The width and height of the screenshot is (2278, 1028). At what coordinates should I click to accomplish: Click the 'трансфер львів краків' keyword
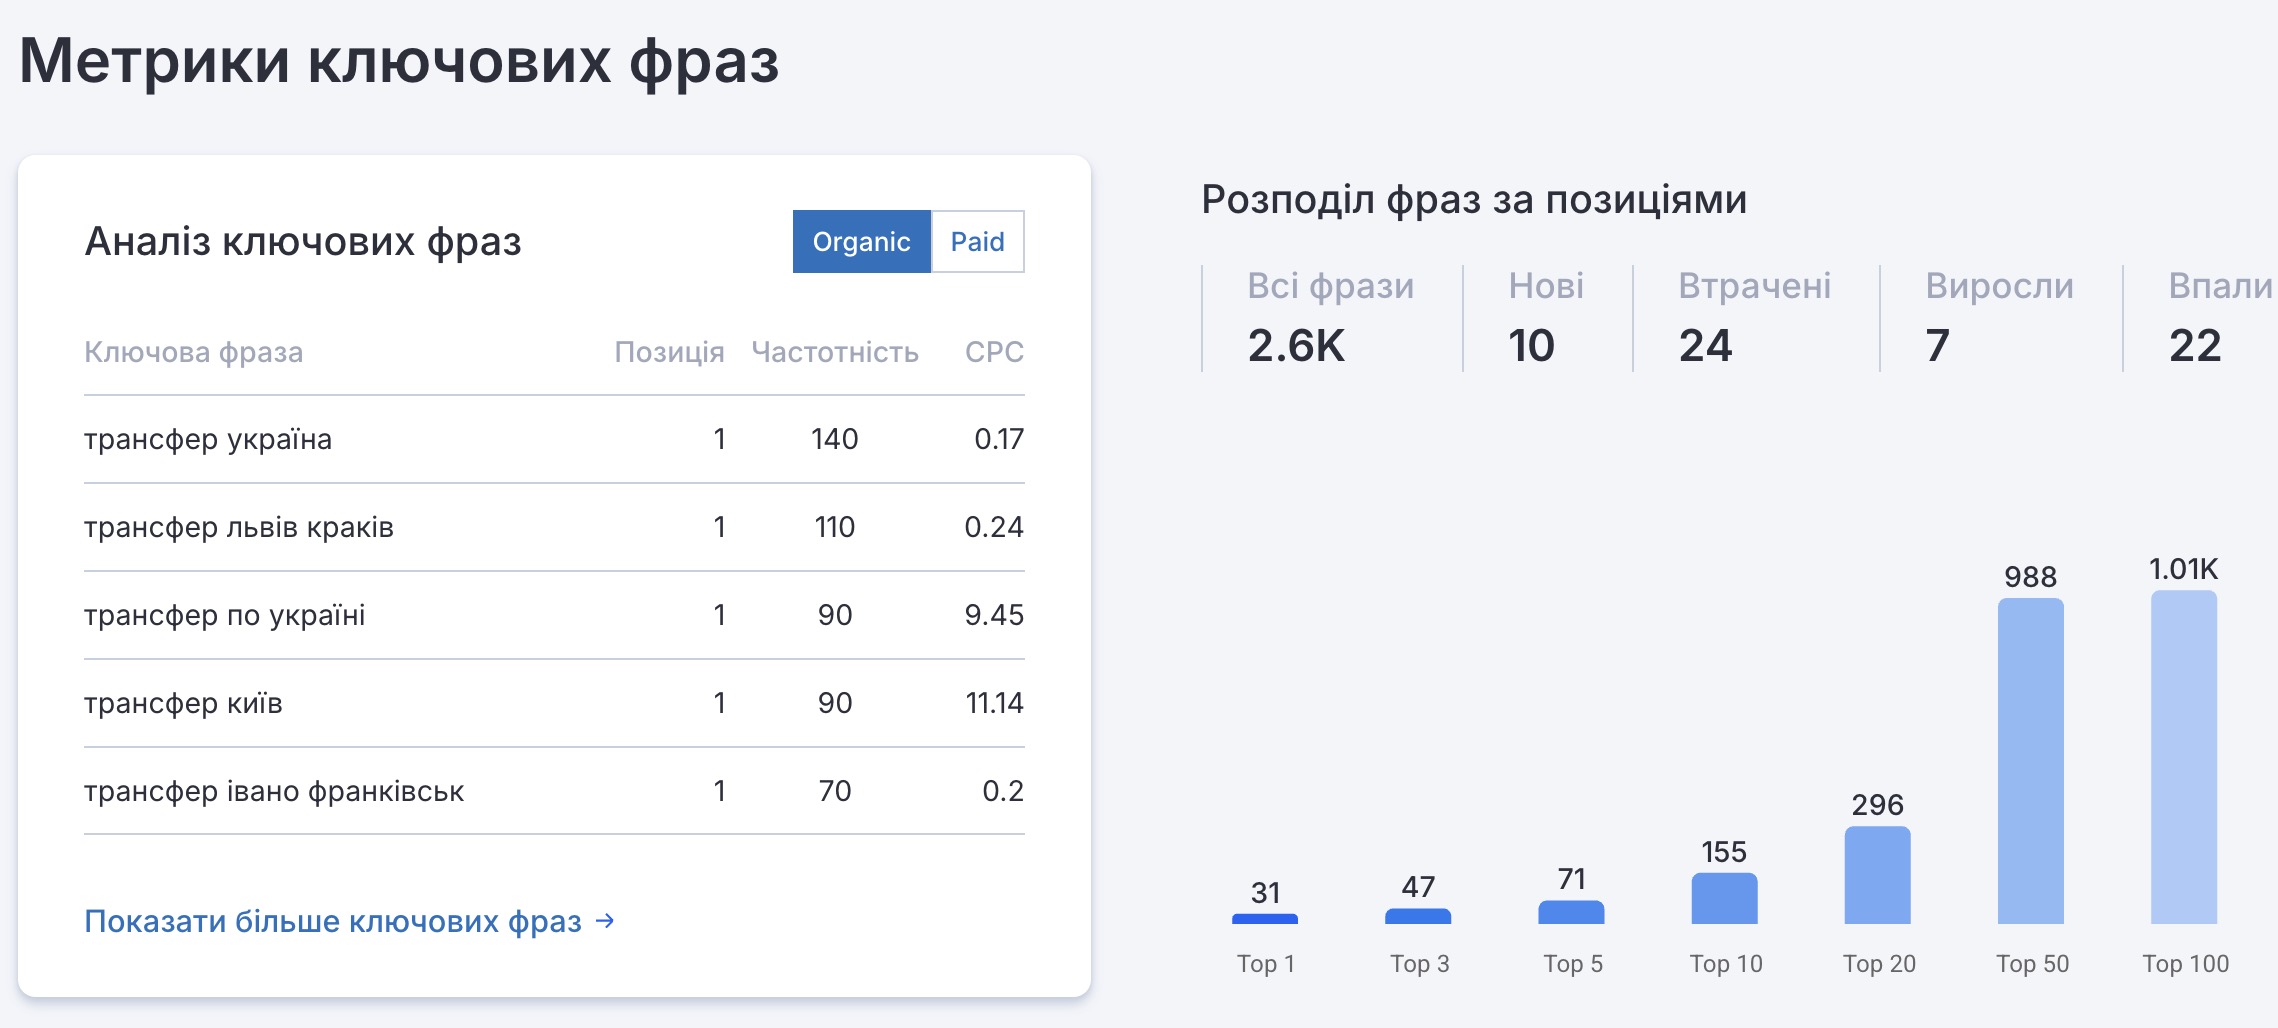point(239,527)
